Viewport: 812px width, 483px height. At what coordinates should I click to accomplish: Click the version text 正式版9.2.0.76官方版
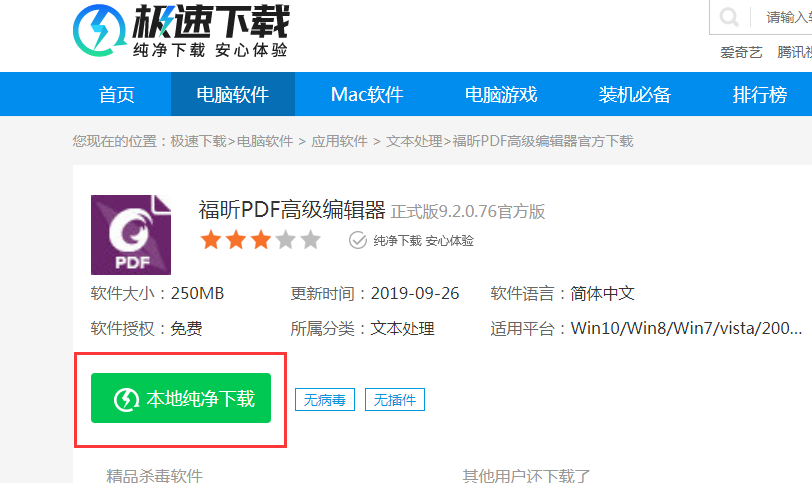point(468,212)
